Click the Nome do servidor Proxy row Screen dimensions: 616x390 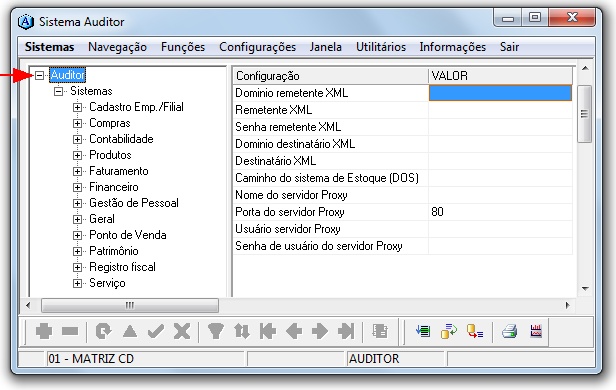tap(403, 195)
